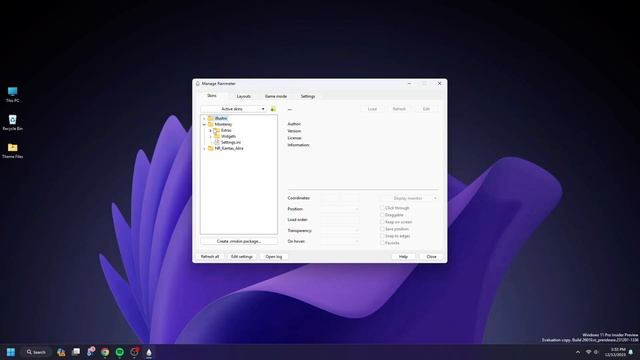The width and height of the screenshot is (640, 360).
Task: Open the Settings tab
Action: (x=308, y=96)
